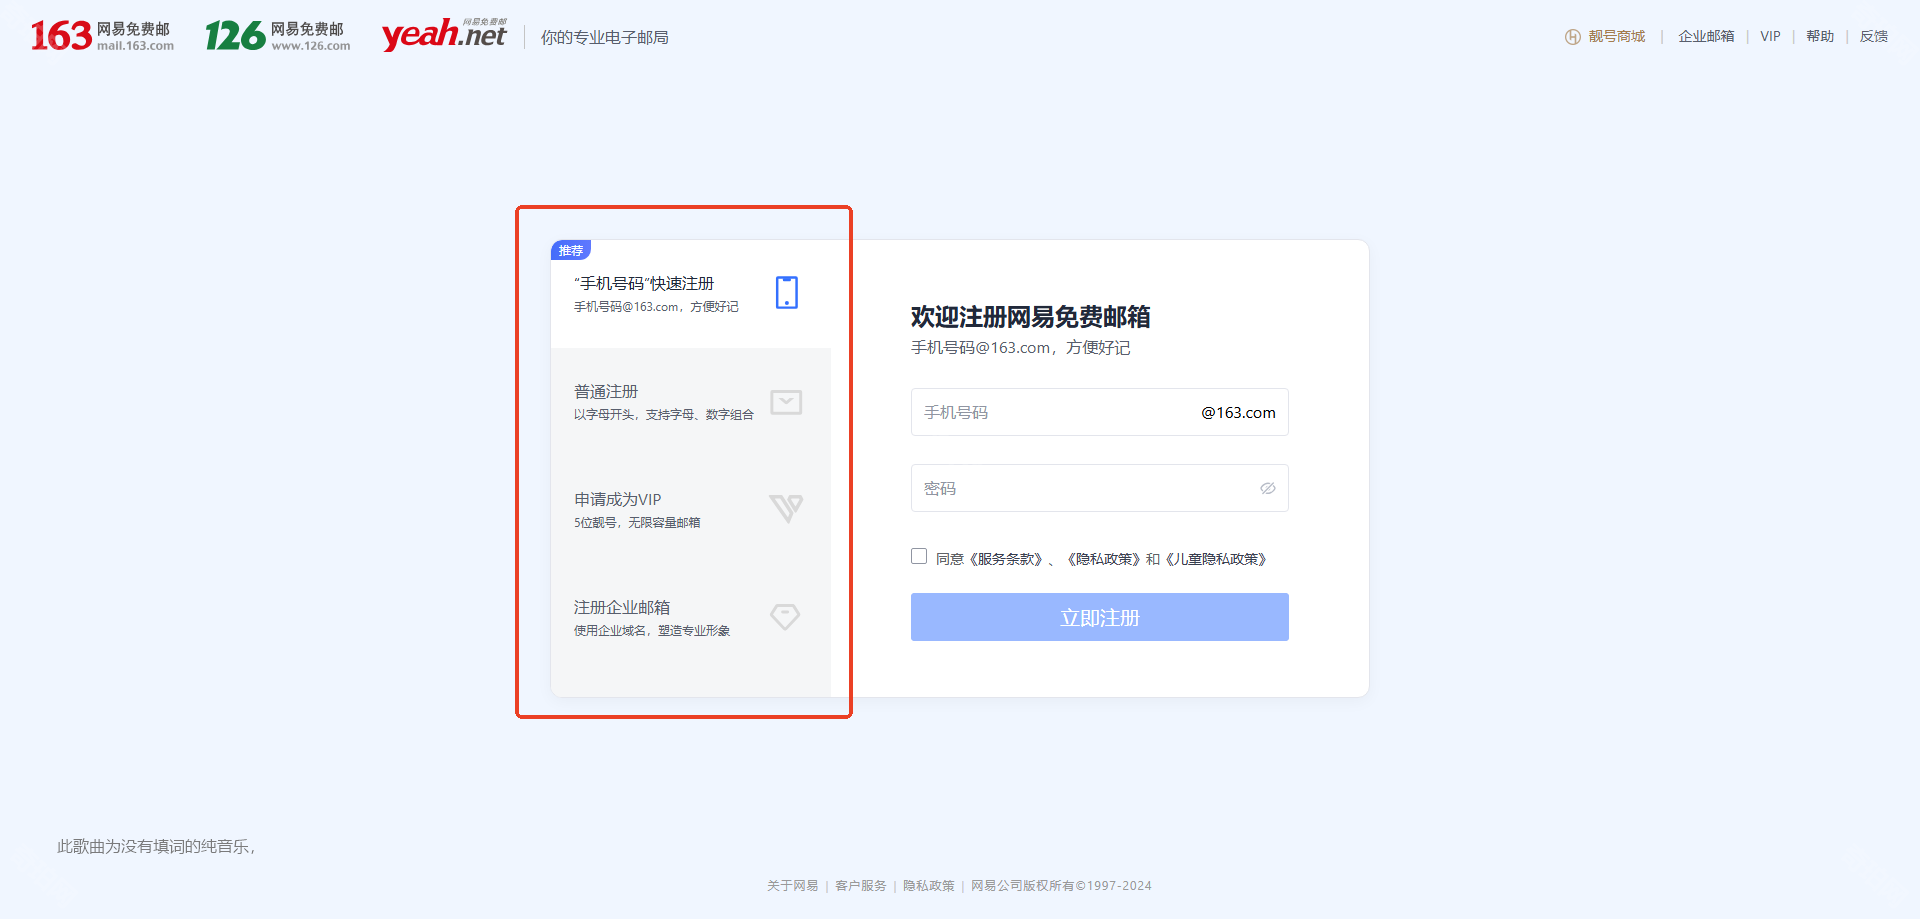Viewport: 1920px width, 919px height.
Task: Open the 帮助 link in header
Action: pyautogui.click(x=1819, y=36)
